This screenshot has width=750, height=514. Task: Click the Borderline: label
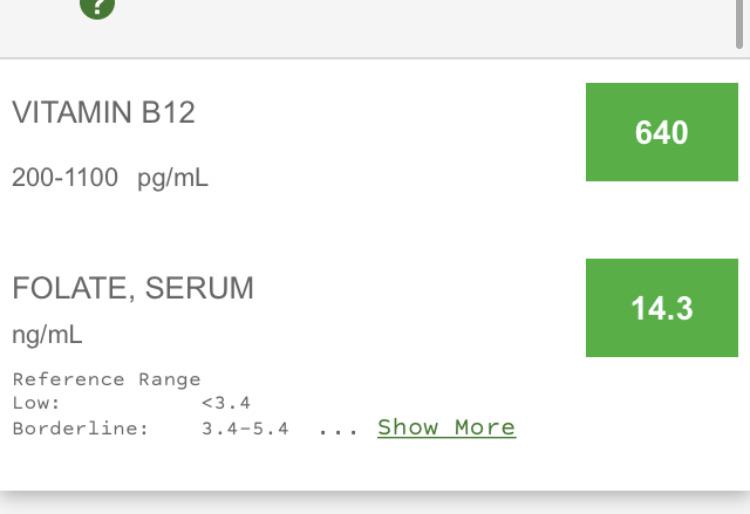(80, 428)
